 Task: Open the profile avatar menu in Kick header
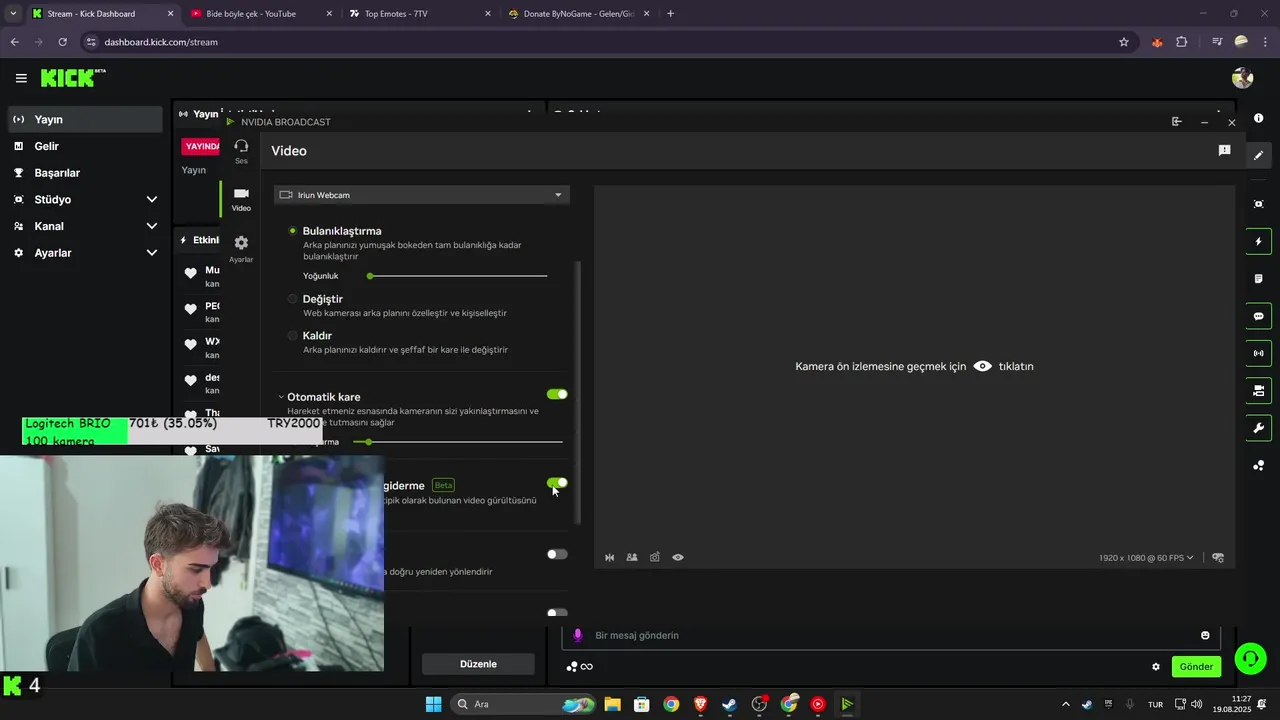pyautogui.click(x=1243, y=78)
